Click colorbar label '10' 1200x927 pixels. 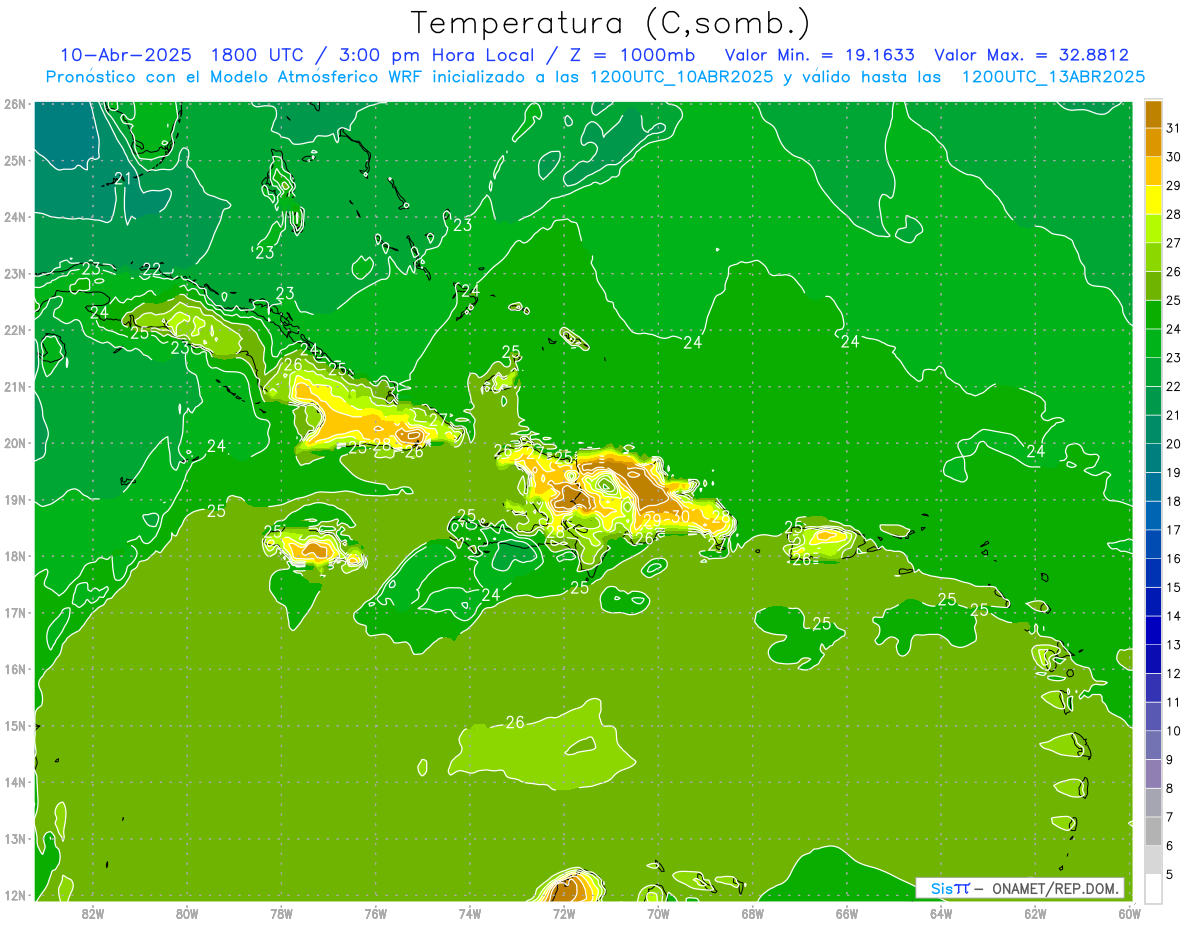pos(1173,731)
